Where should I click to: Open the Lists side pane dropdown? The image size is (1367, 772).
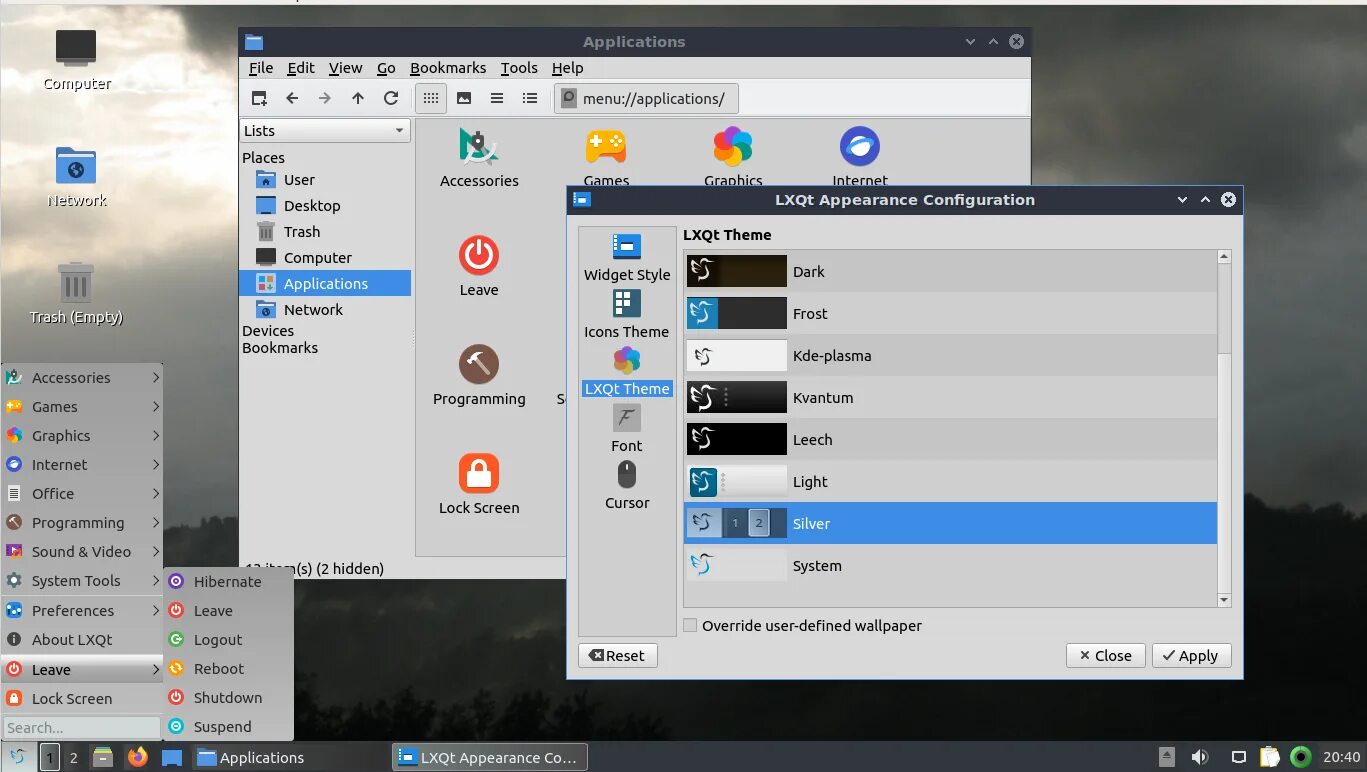pyautogui.click(x=325, y=130)
